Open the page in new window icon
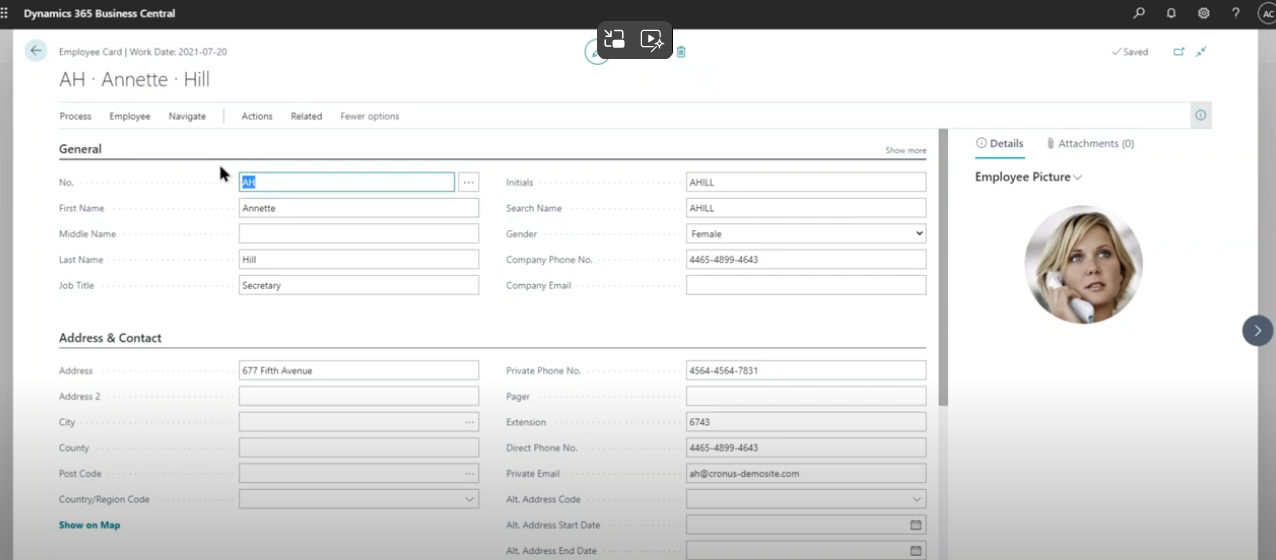This screenshot has height=560, width=1276. pos(1179,52)
